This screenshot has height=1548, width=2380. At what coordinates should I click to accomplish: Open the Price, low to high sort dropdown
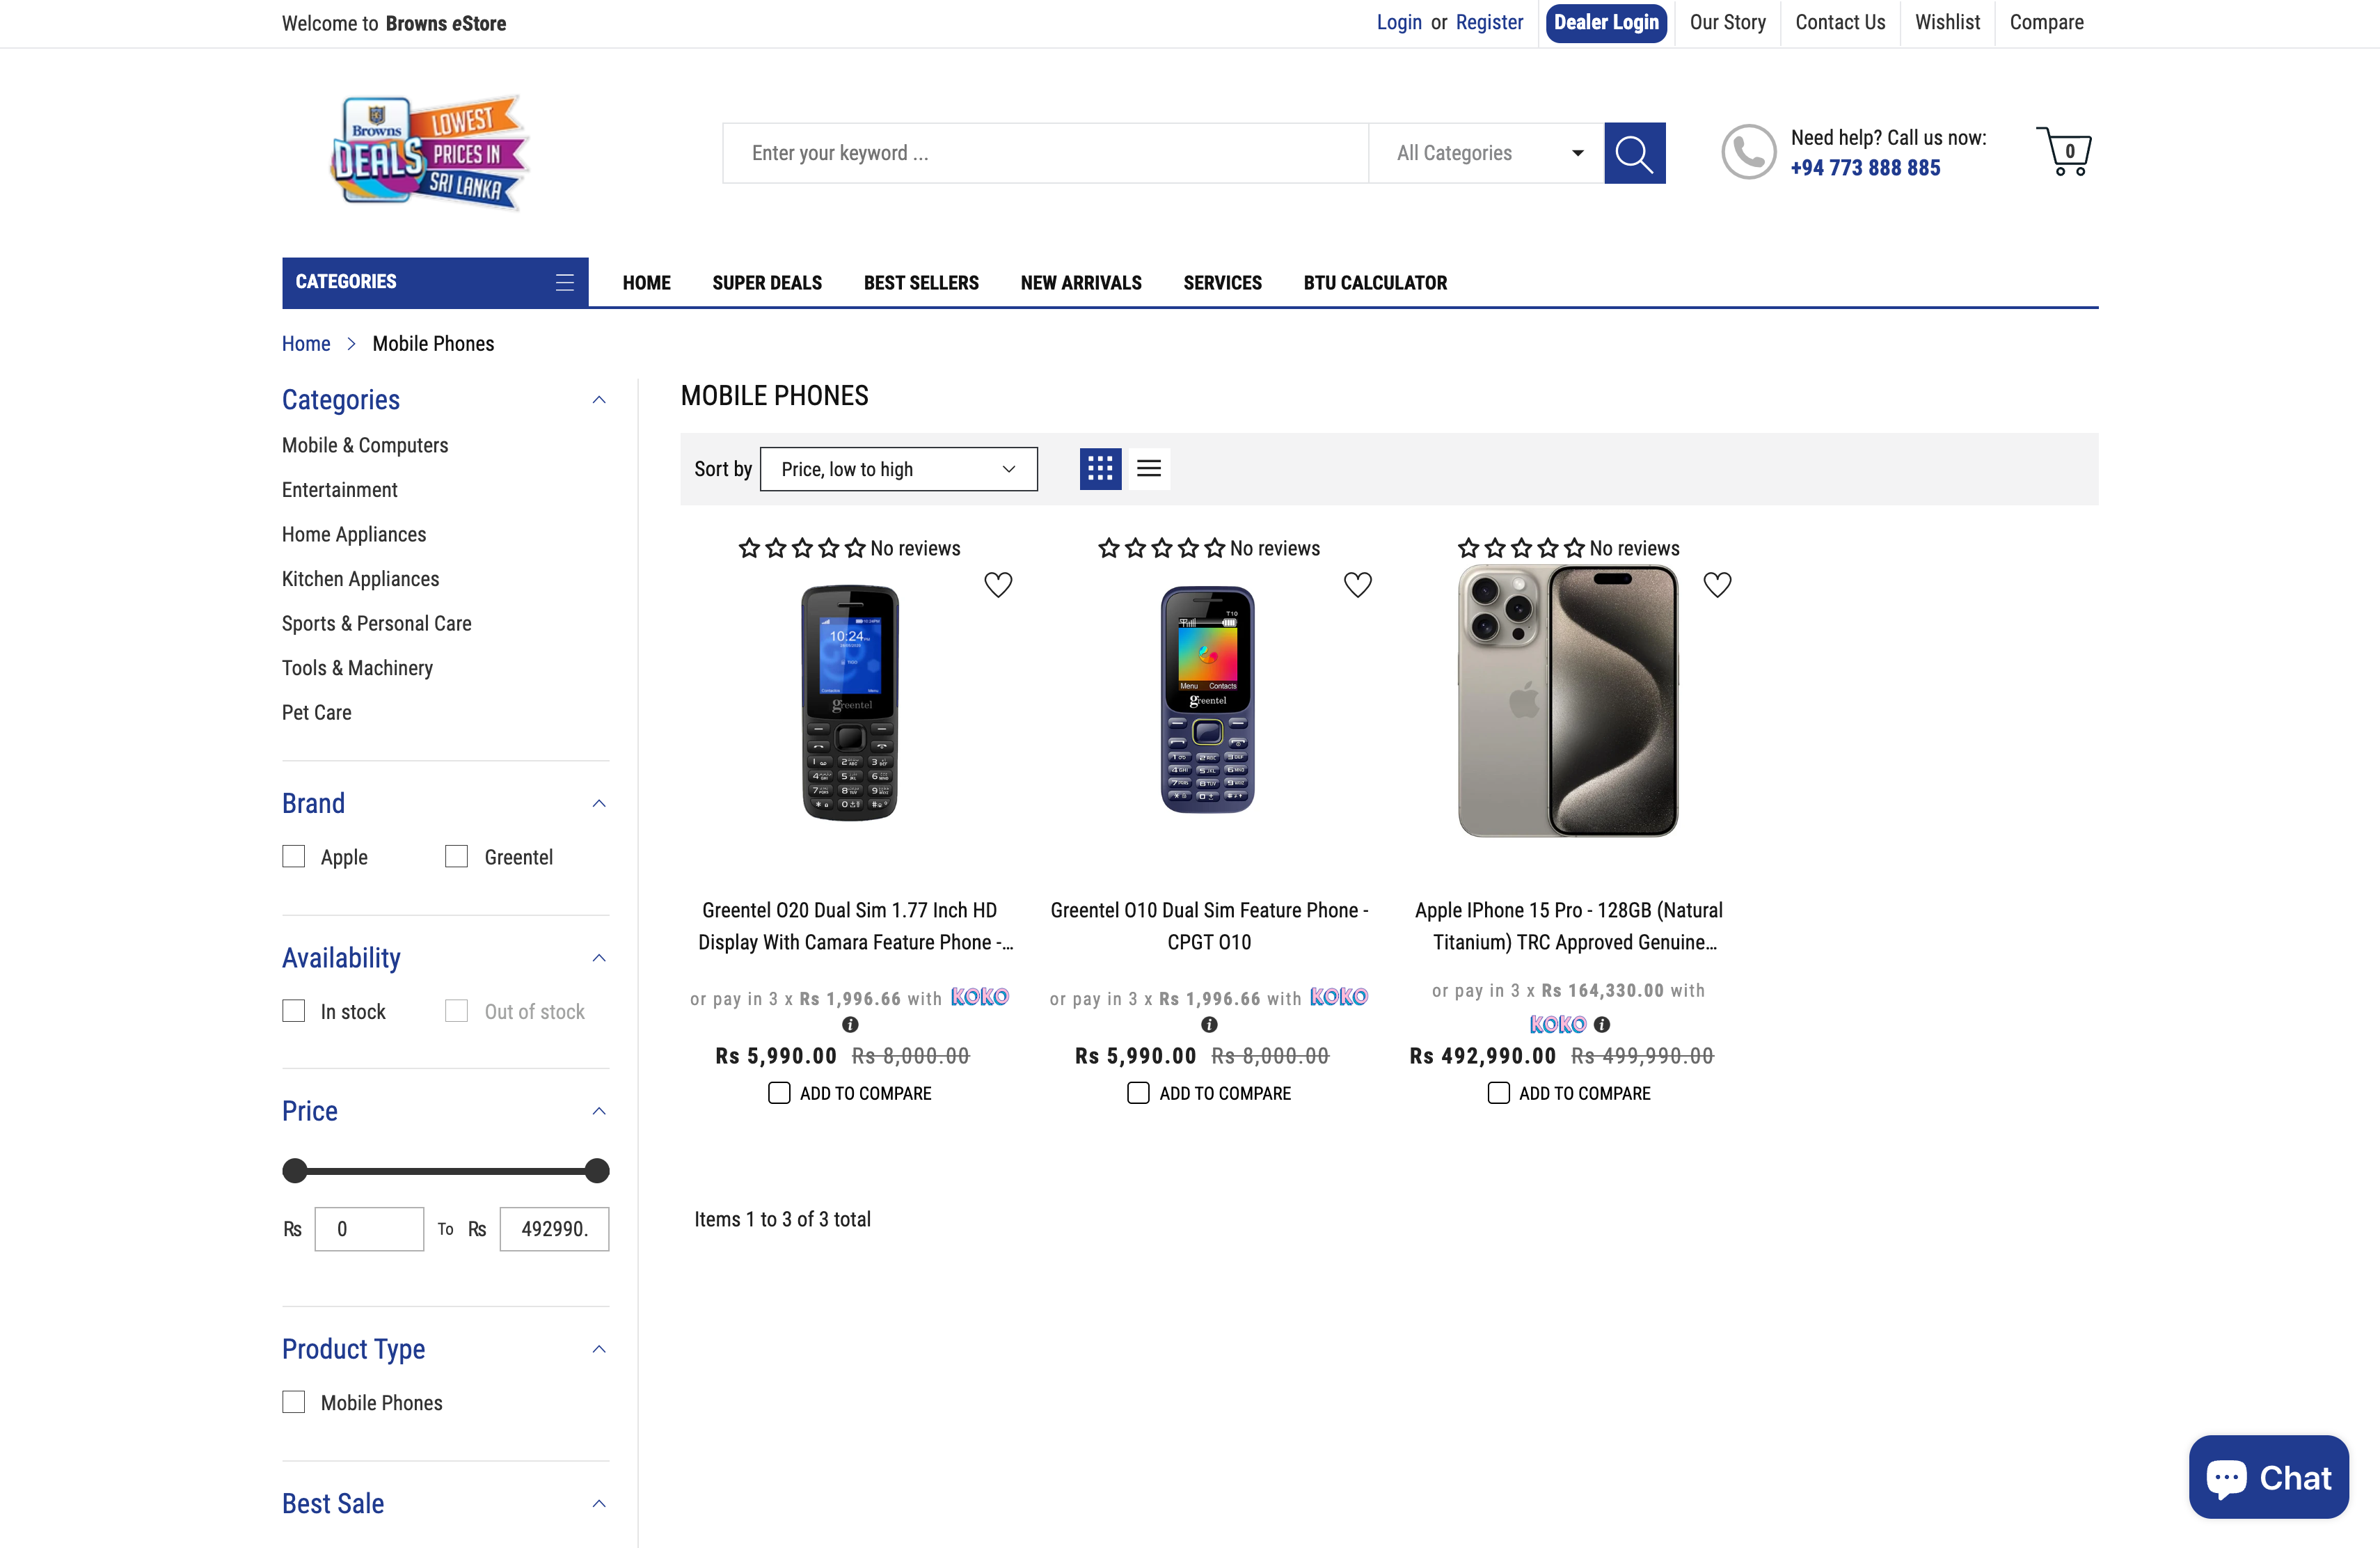click(898, 468)
